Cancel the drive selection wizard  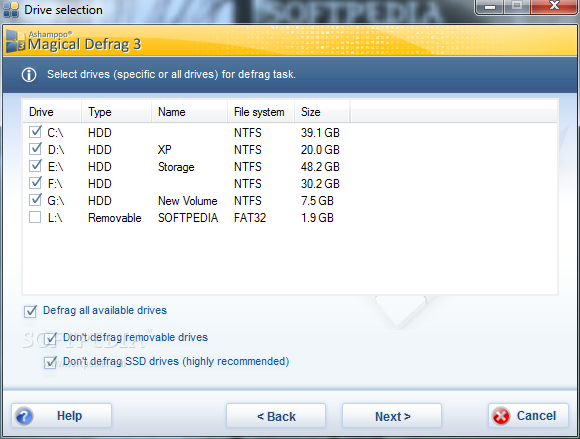coord(528,416)
